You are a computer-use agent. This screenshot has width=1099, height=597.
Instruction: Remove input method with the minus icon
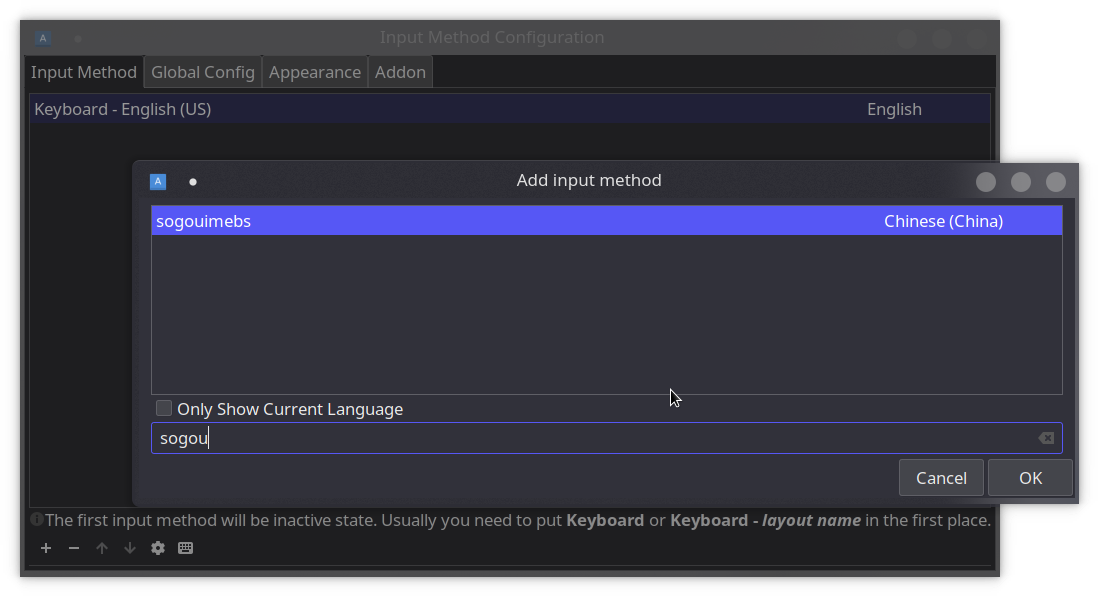(x=74, y=548)
